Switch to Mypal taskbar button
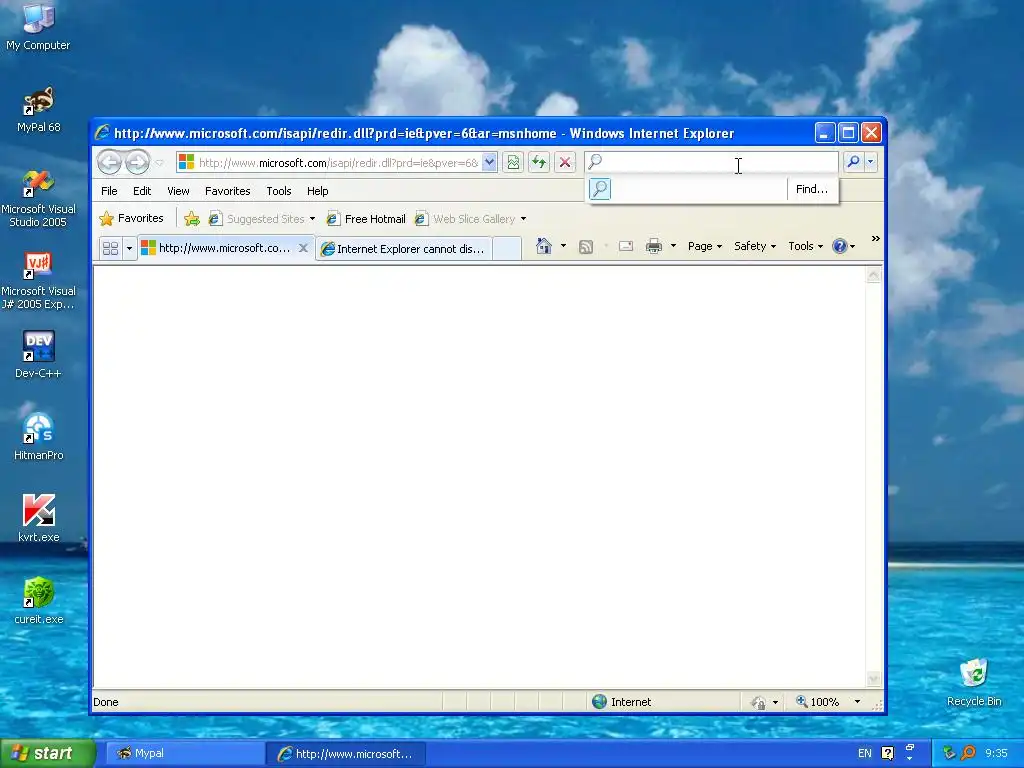This screenshot has width=1024, height=768. [x=184, y=754]
